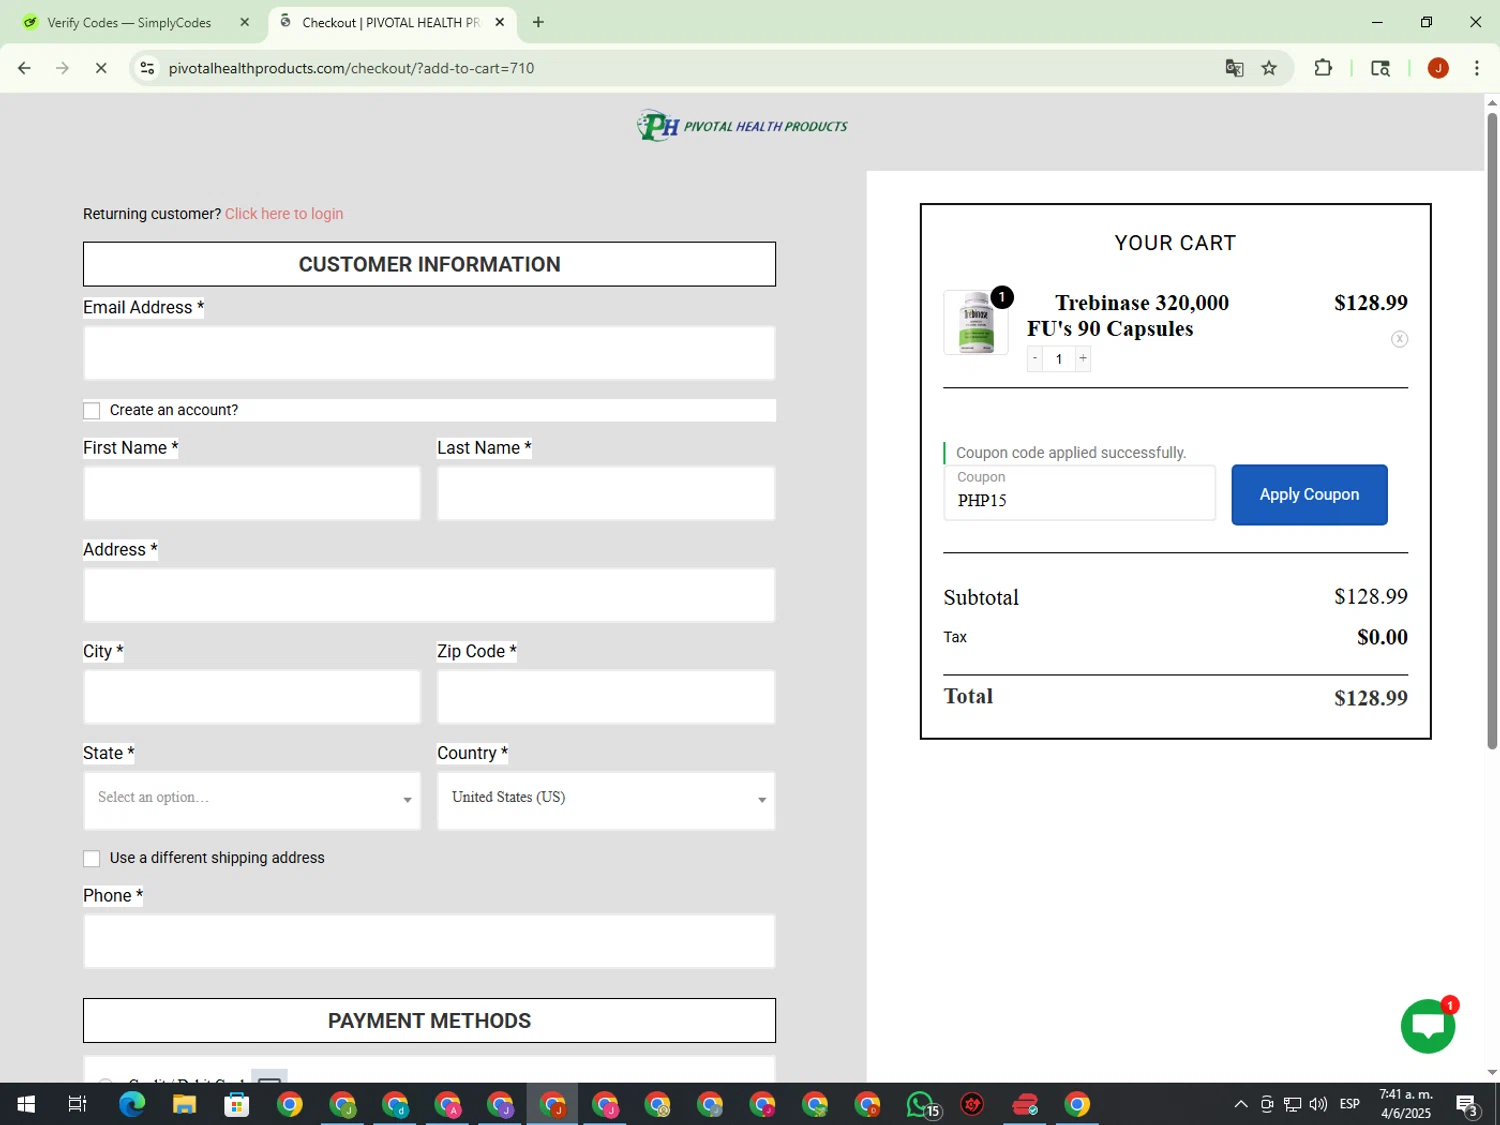Close the Verify Codes SimplyCodes tab

(x=245, y=22)
